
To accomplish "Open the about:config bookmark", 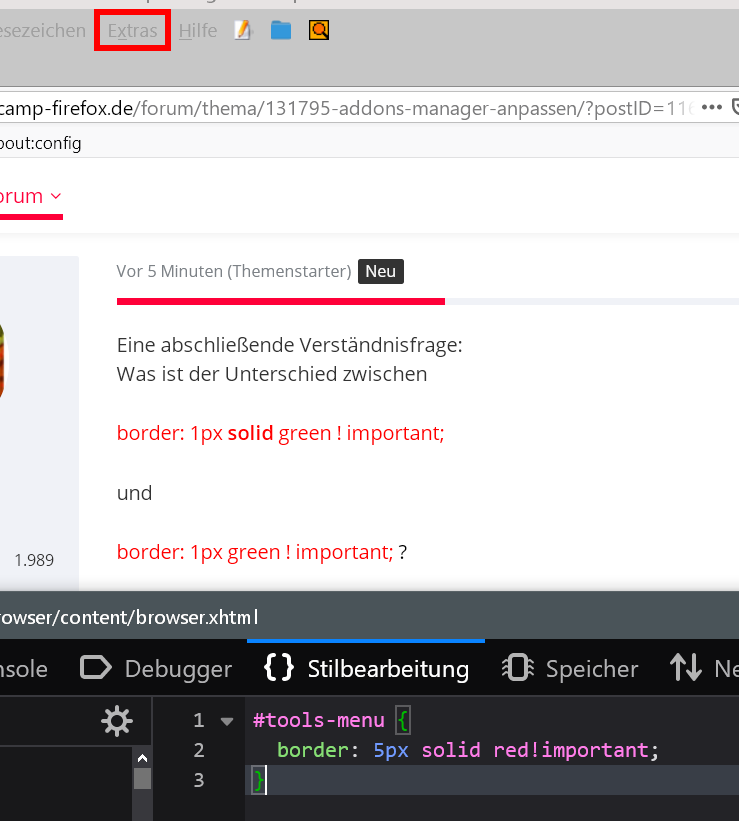I will pyautogui.click(x=40, y=143).
